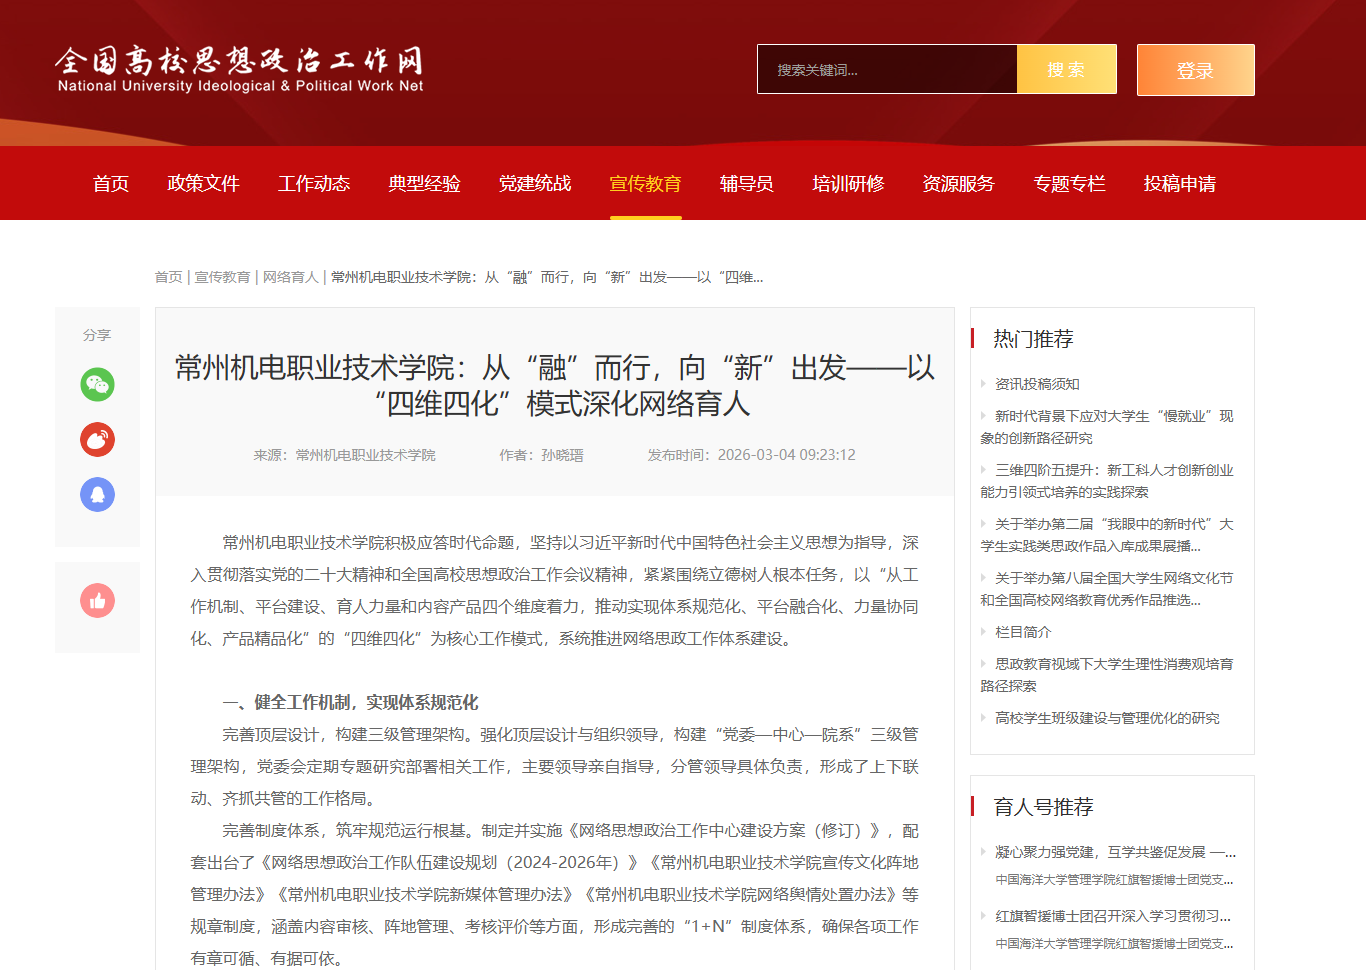
Task: Share article via Weibo icon
Action: pos(97,439)
